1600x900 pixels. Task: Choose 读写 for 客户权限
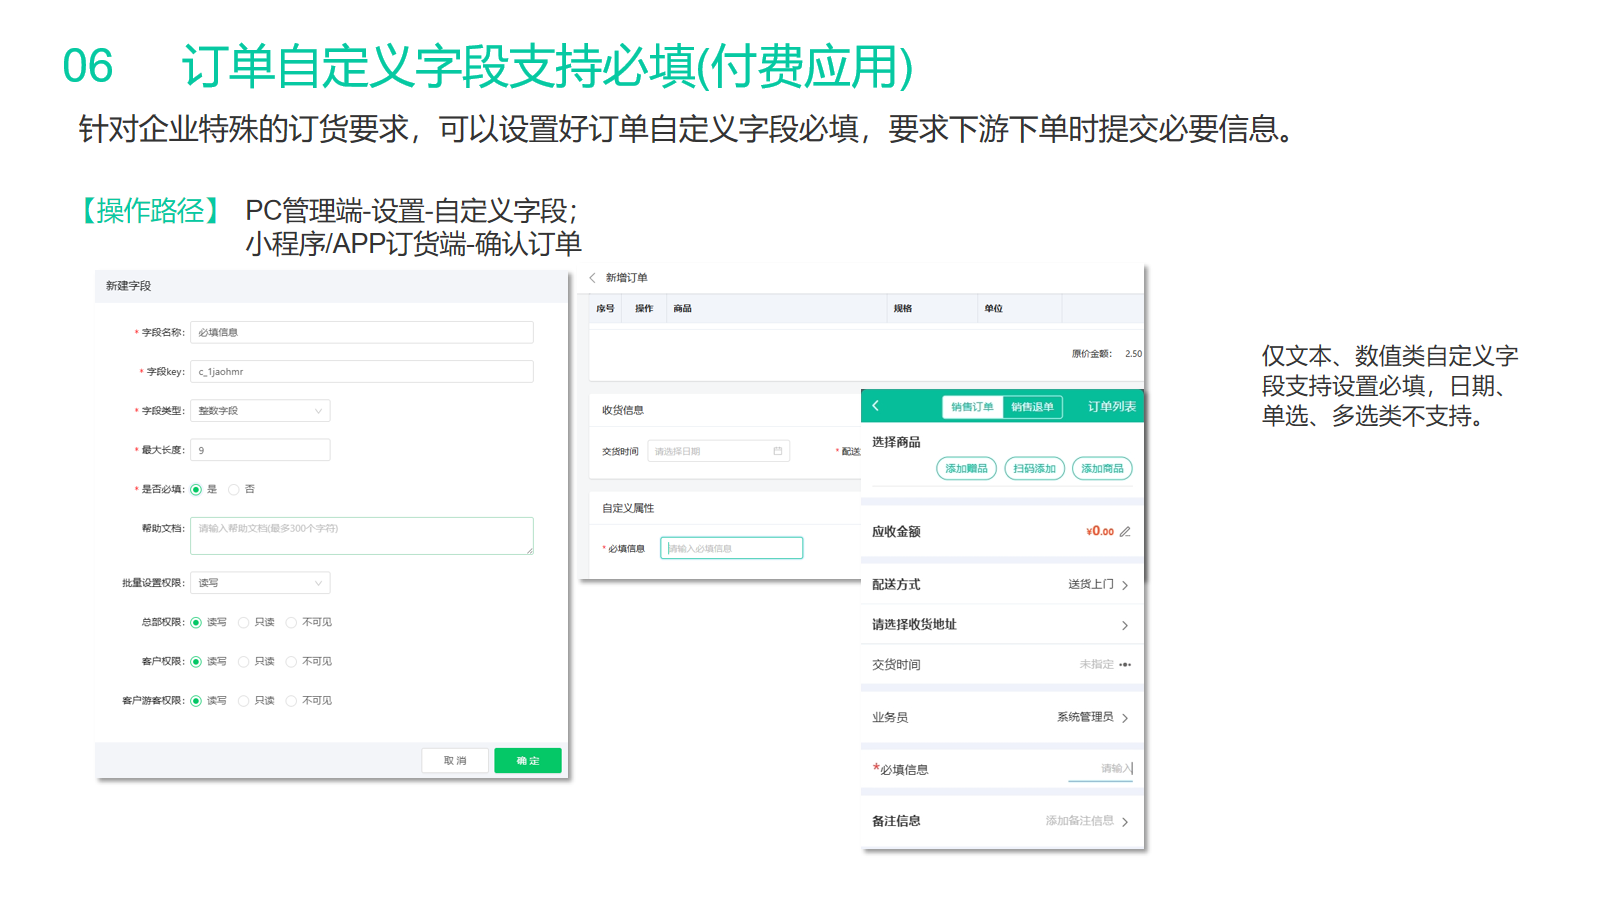[x=197, y=662]
